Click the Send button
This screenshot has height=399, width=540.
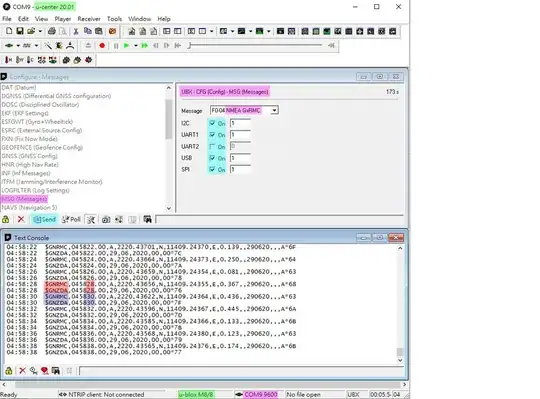pos(44,220)
